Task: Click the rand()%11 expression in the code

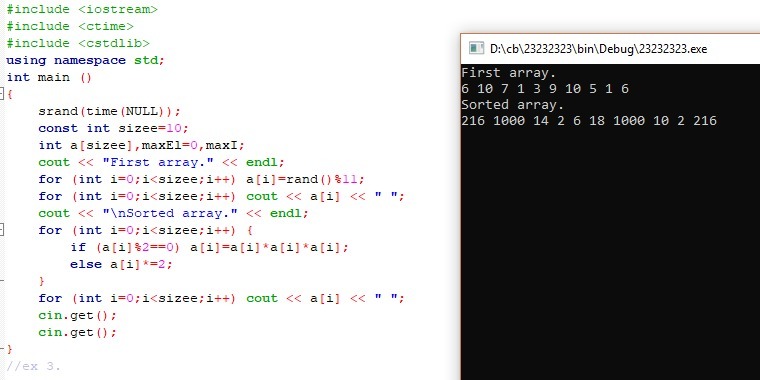Action: [325, 179]
